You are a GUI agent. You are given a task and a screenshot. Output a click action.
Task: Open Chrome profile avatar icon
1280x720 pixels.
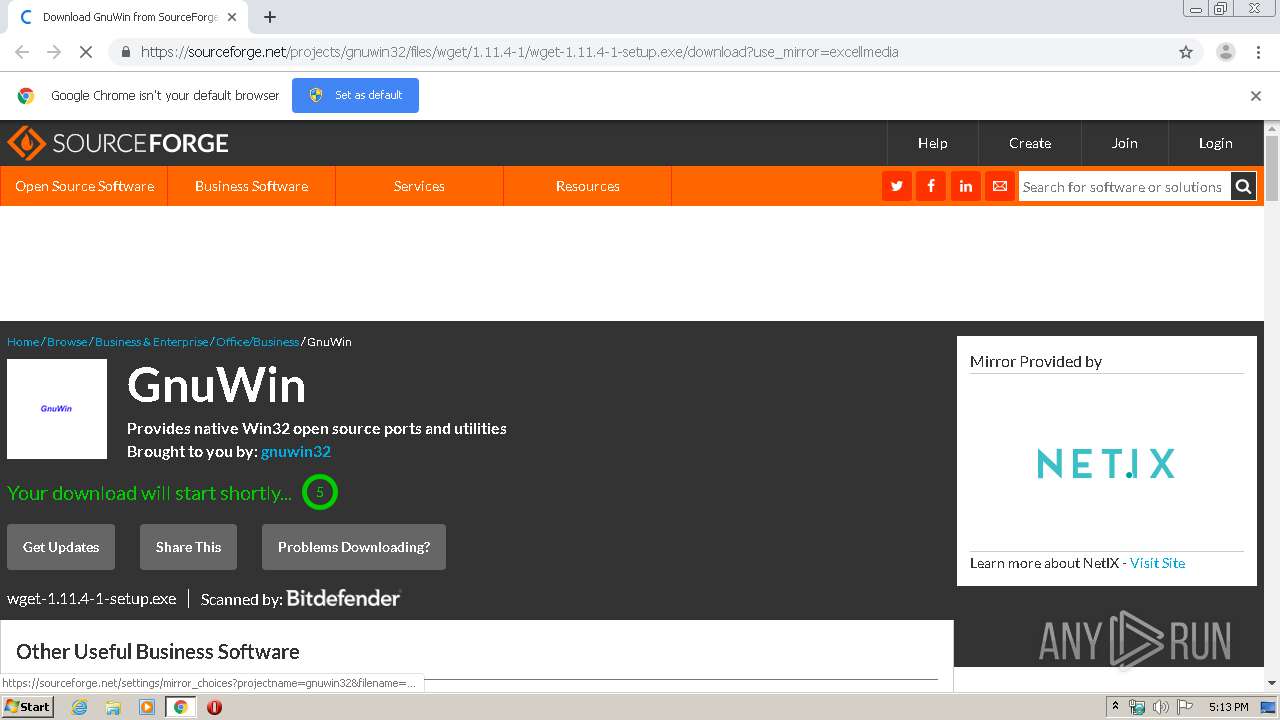point(1225,52)
